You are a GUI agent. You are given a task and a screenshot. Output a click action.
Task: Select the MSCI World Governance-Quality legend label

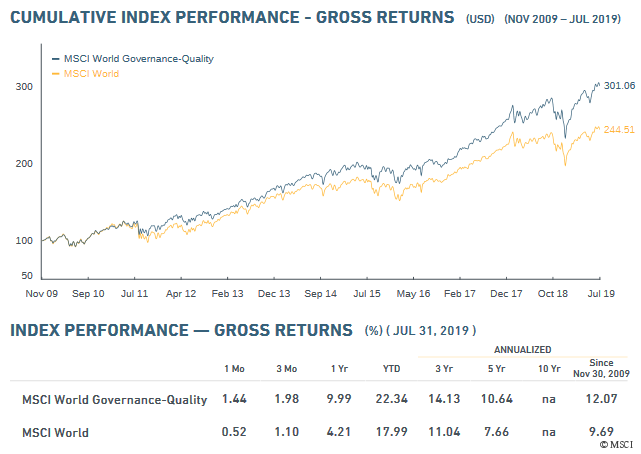138,59
